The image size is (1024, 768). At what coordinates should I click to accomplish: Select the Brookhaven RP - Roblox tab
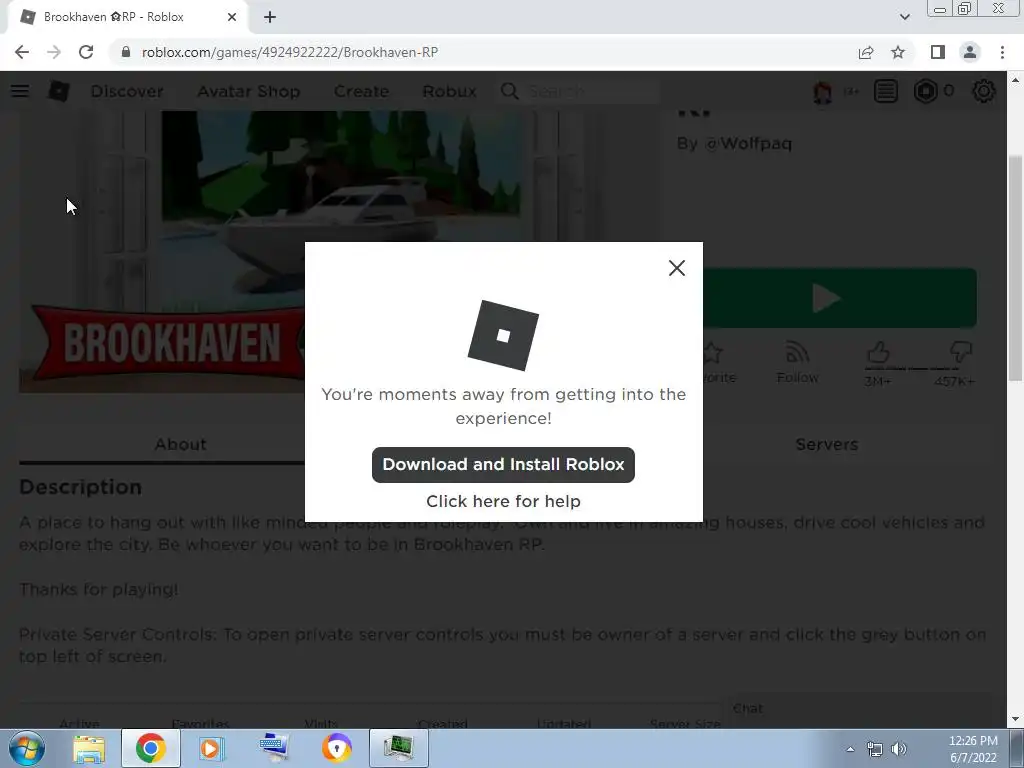click(x=127, y=17)
